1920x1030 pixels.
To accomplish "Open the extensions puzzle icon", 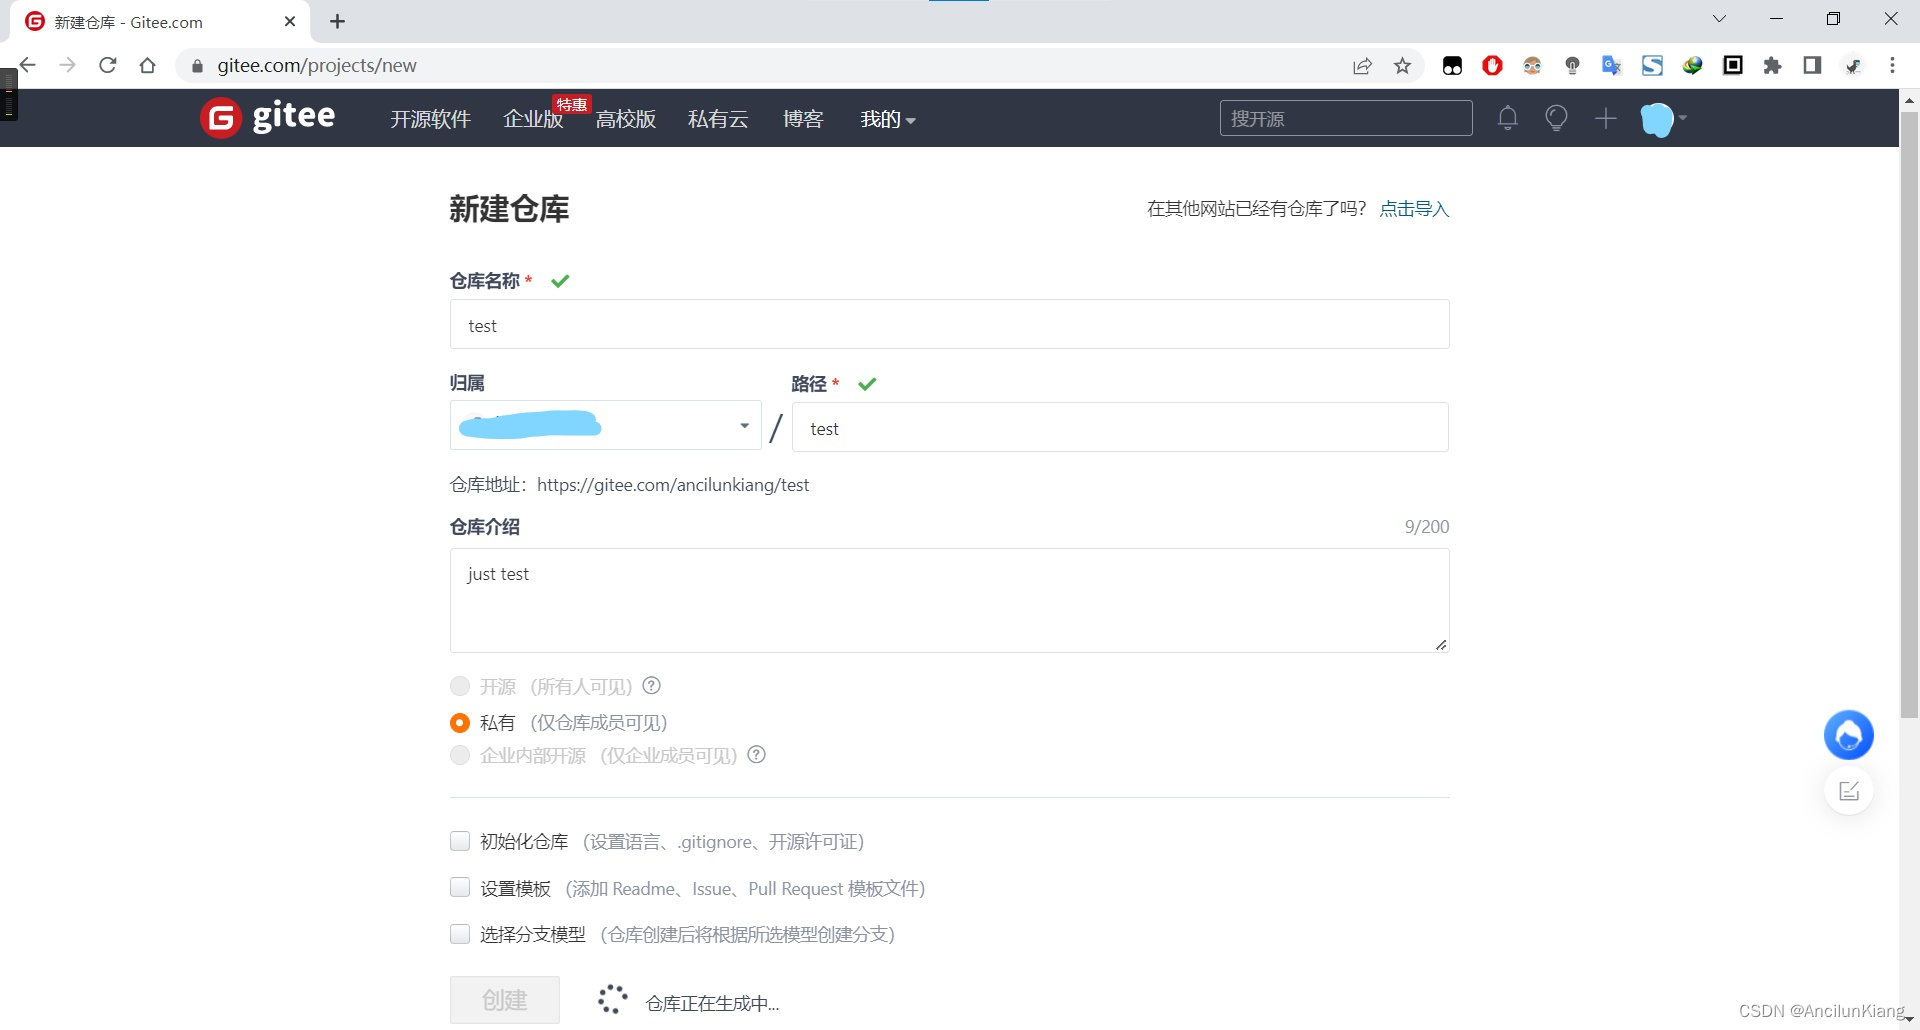I will click(x=1772, y=66).
